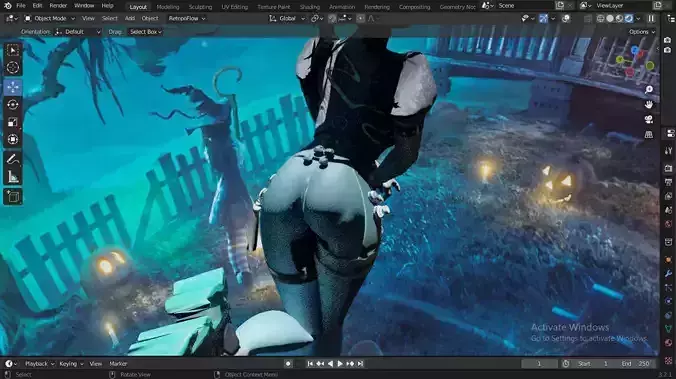Open the Material properties tab icon
676x379 pixels.
pyautogui.click(x=669, y=343)
